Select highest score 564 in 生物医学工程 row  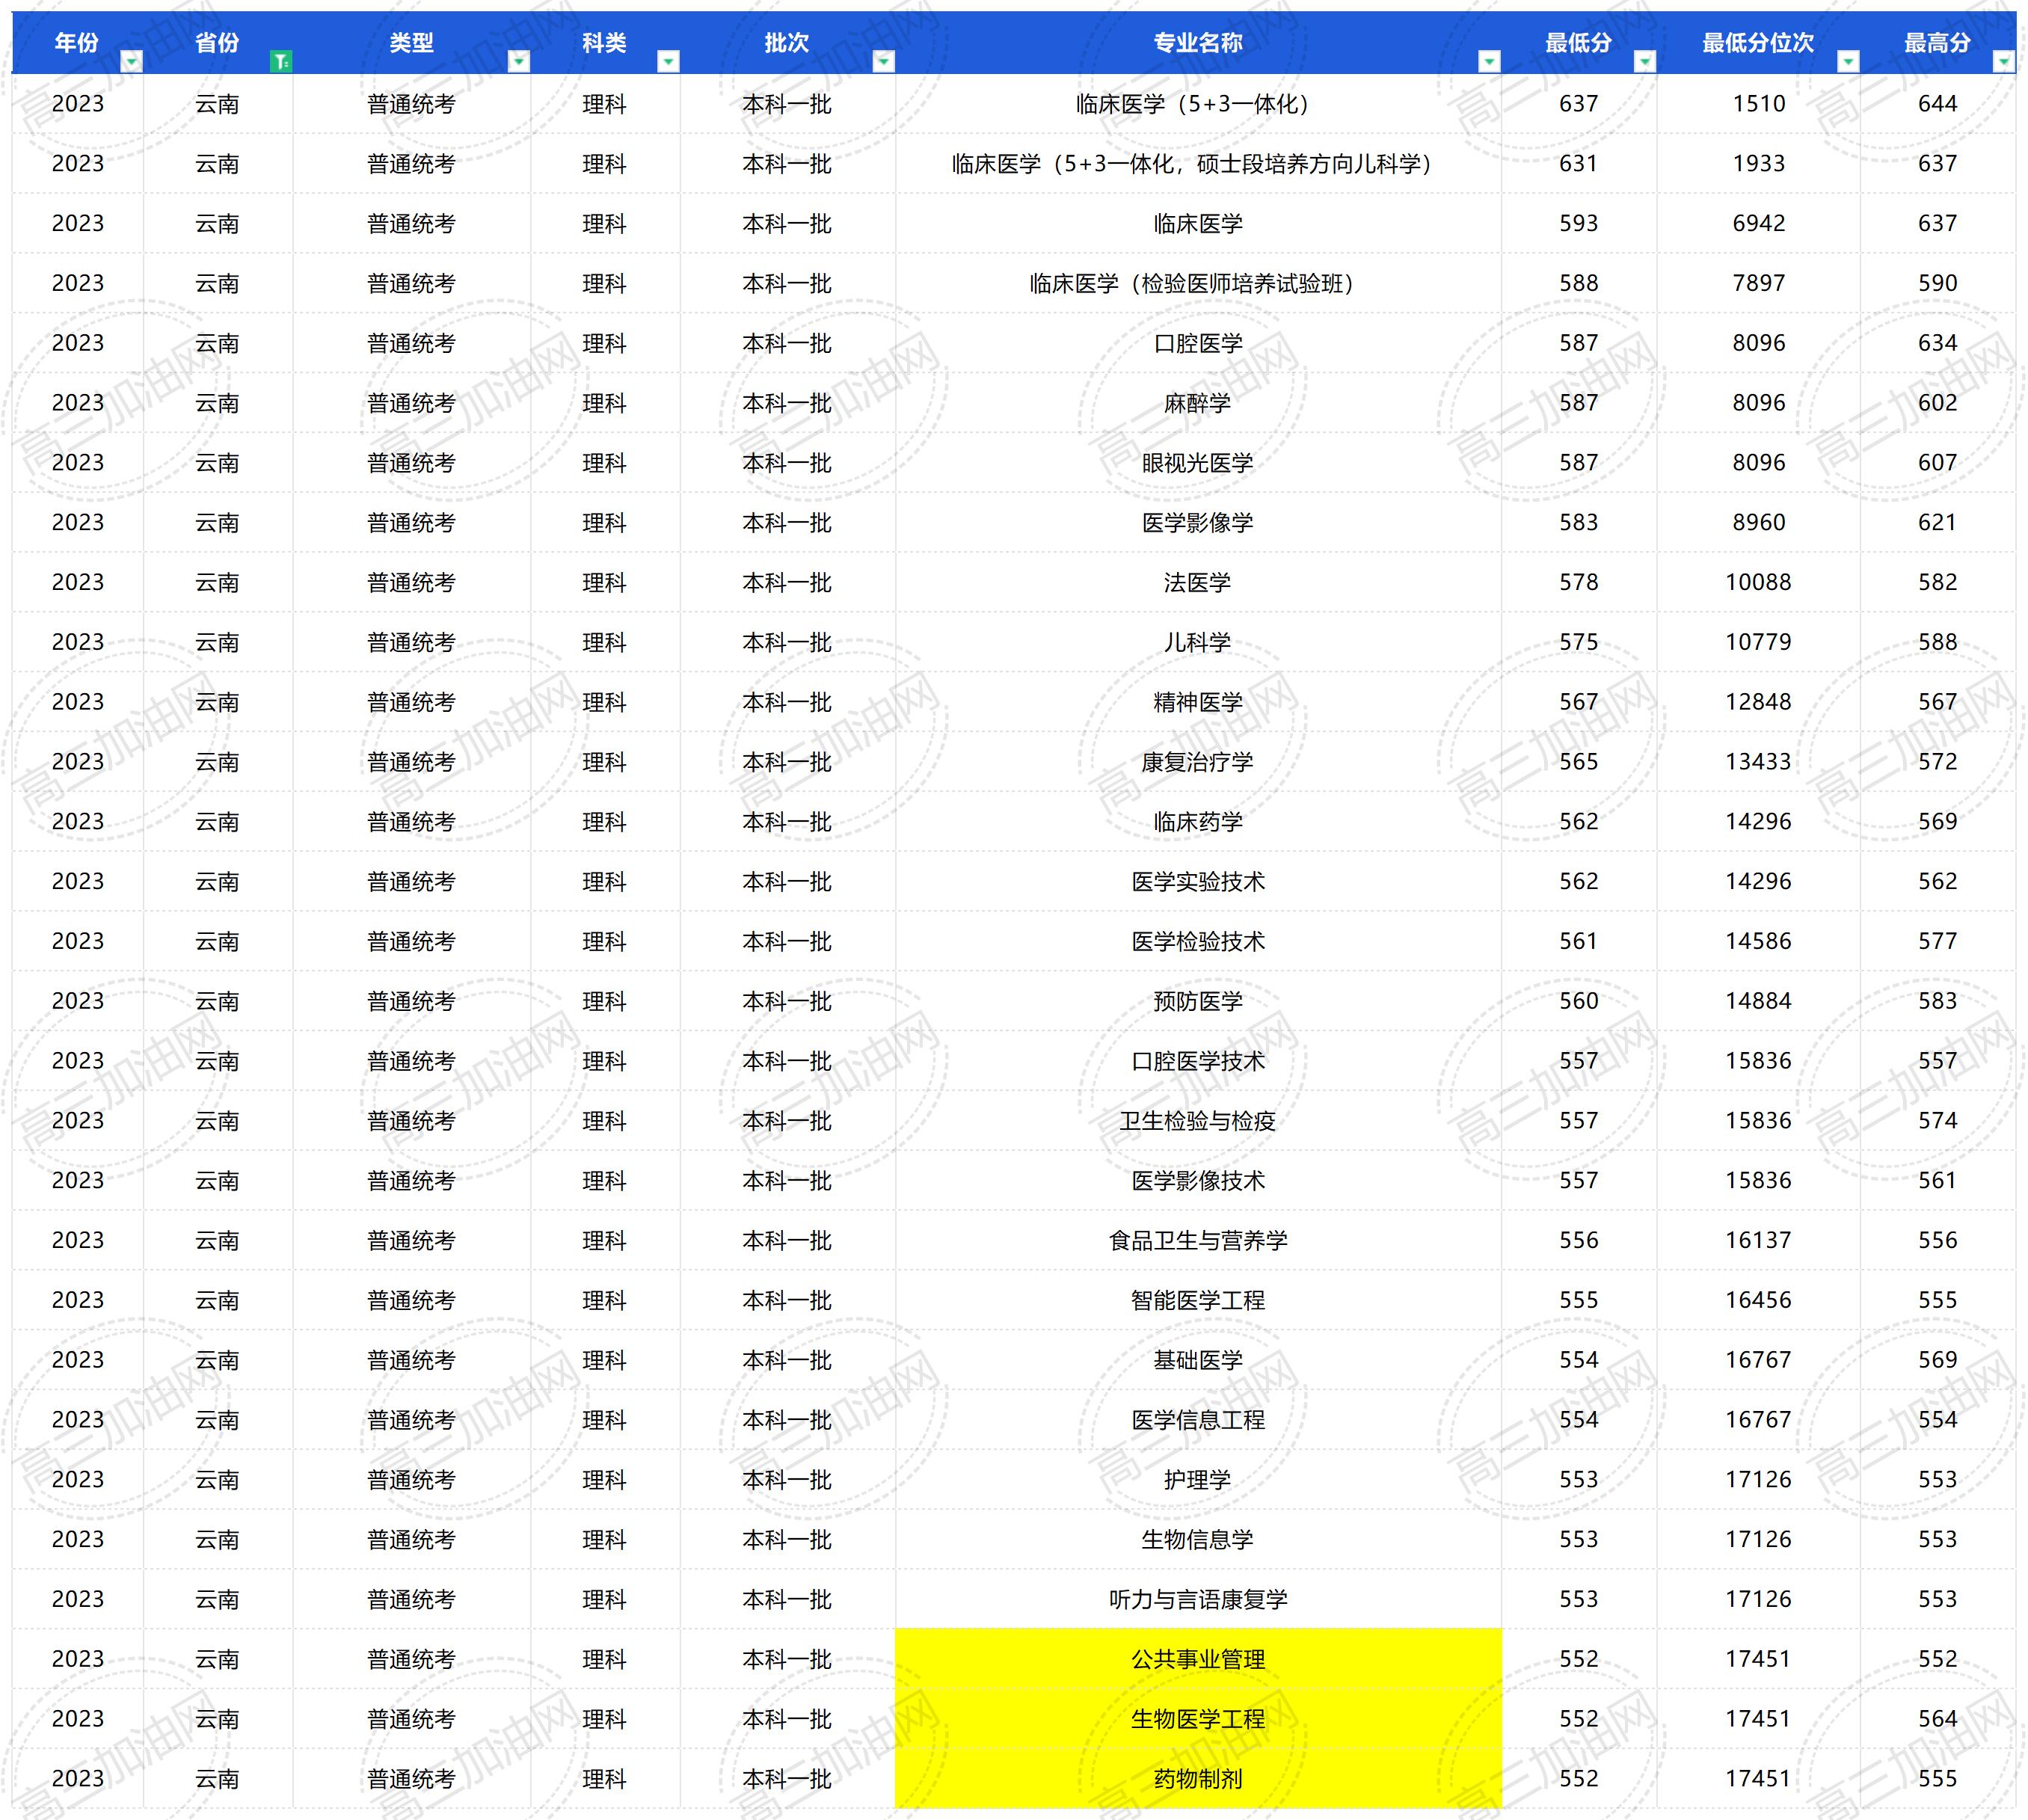(1937, 1719)
